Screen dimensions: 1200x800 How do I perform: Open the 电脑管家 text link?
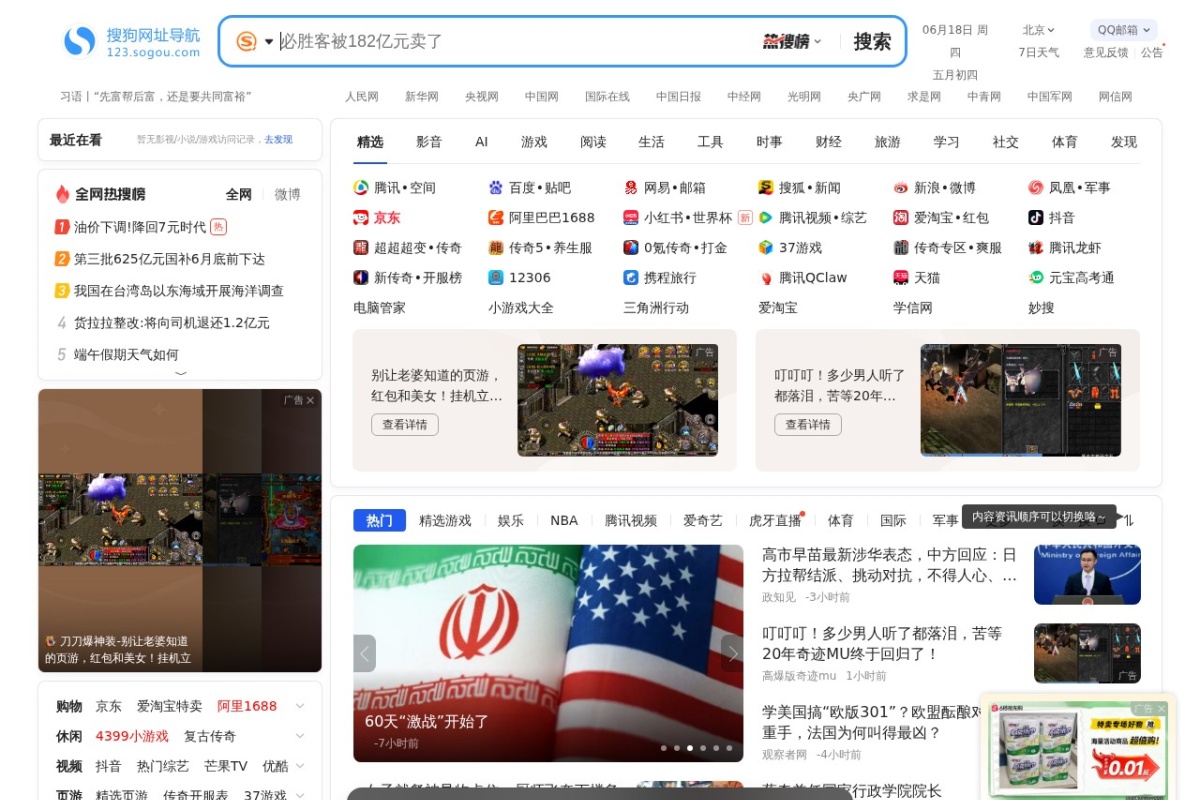(380, 307)
